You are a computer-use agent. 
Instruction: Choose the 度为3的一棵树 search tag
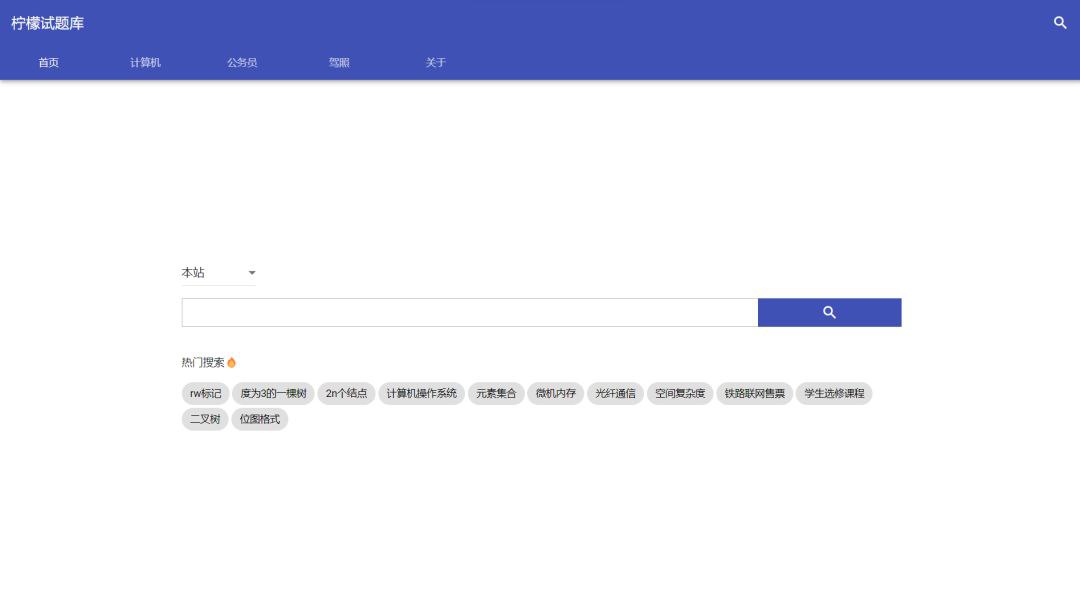[x=273, y=393]
